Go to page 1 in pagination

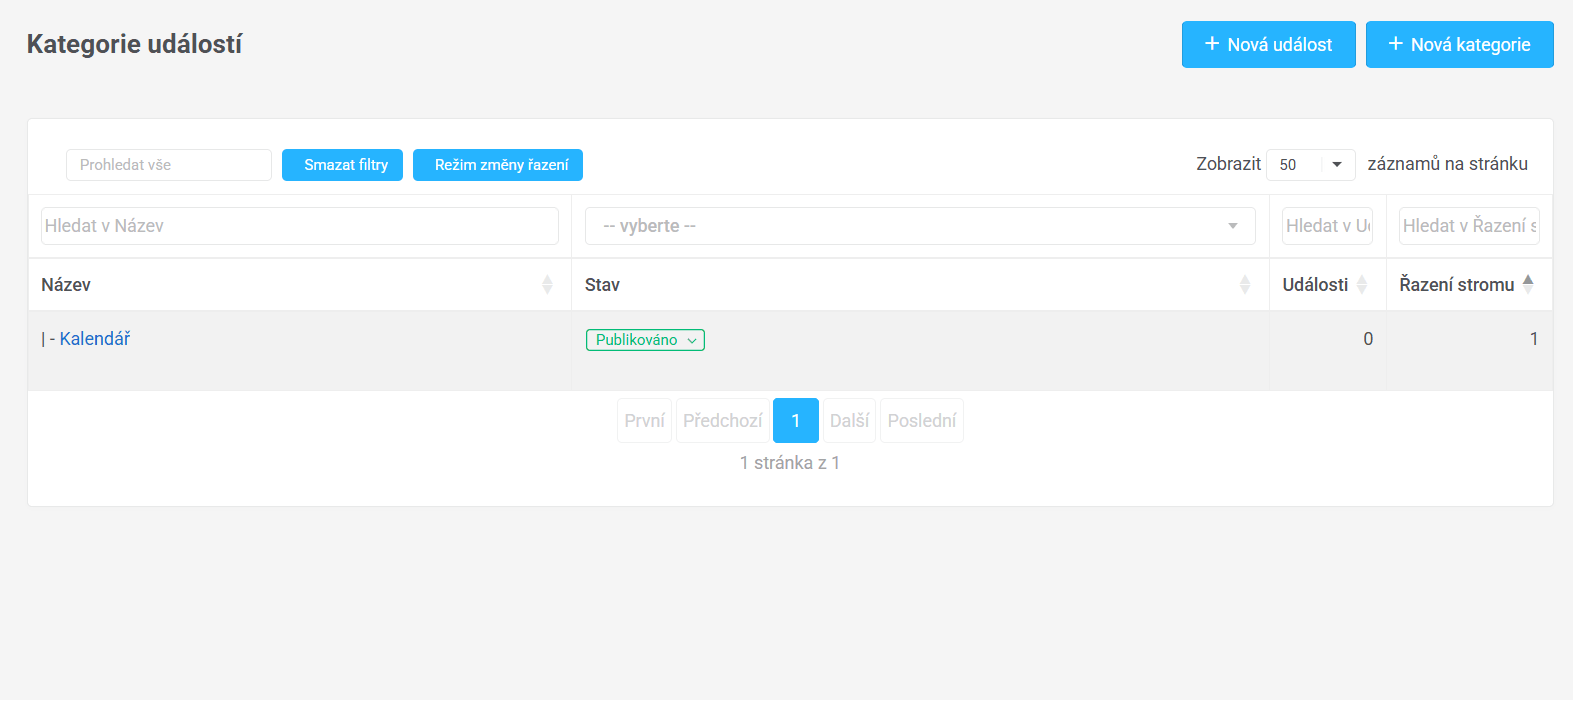pos(795,421)
